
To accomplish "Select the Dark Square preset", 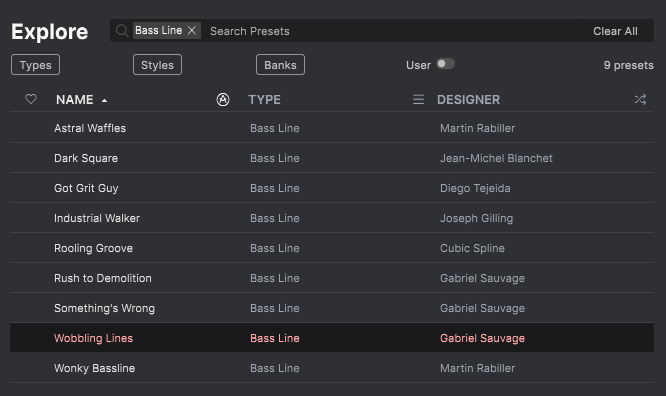I will 332,158.
